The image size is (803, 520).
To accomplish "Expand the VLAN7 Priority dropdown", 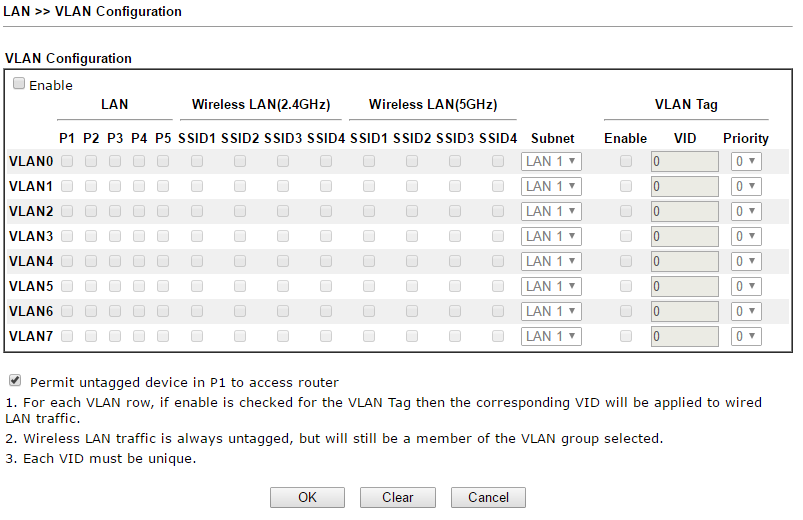I will coord(746,336).
